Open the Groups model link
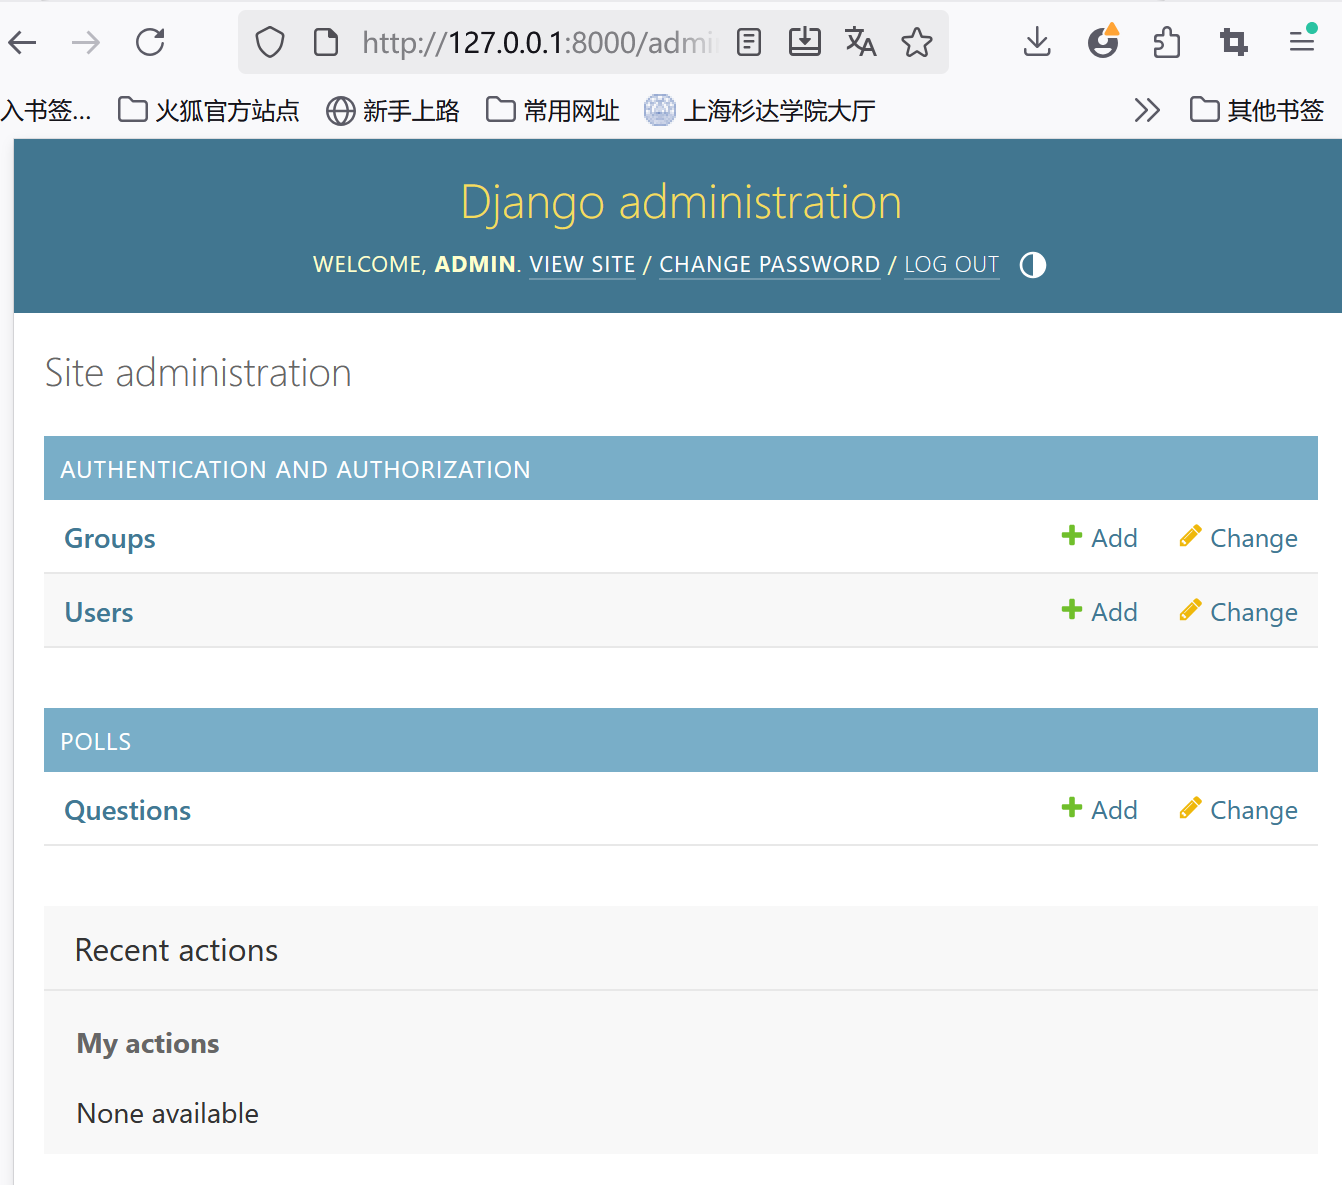 110,538
